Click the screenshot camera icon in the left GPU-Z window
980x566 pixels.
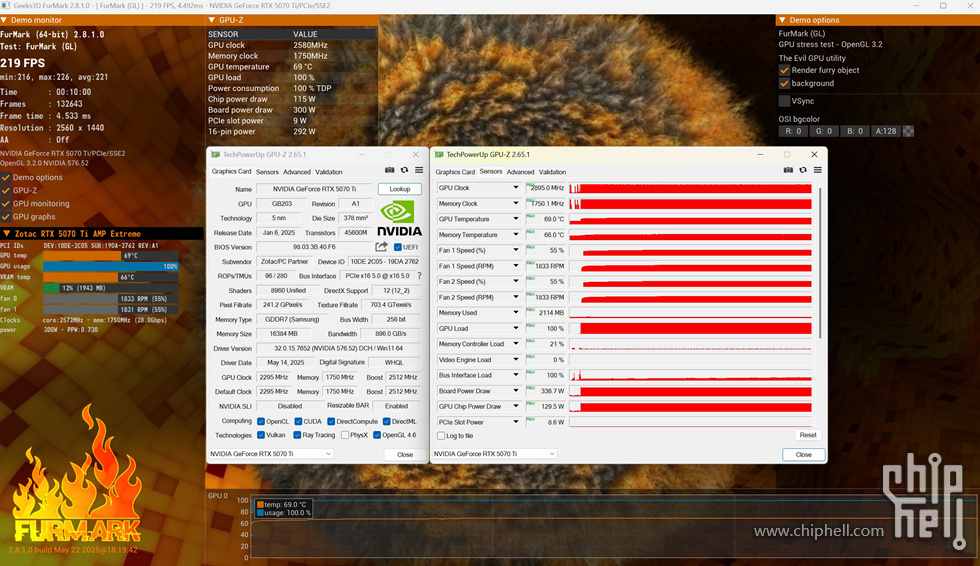(x=389, y=170)
